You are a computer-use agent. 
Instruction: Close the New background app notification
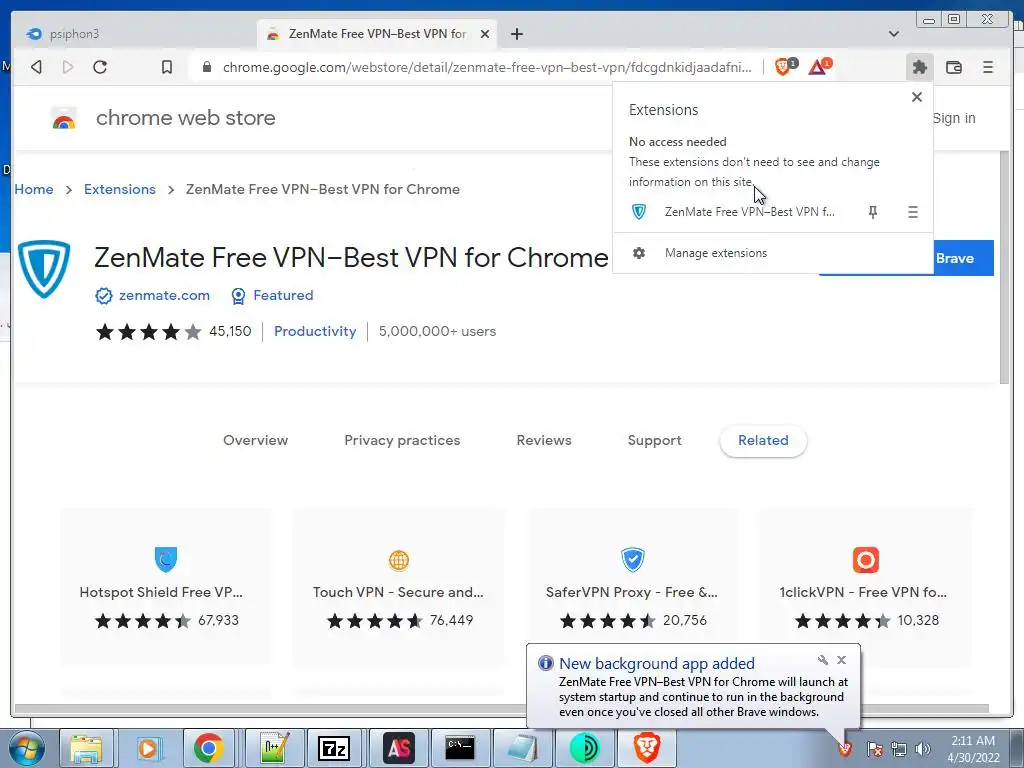[x=842, y=660]
